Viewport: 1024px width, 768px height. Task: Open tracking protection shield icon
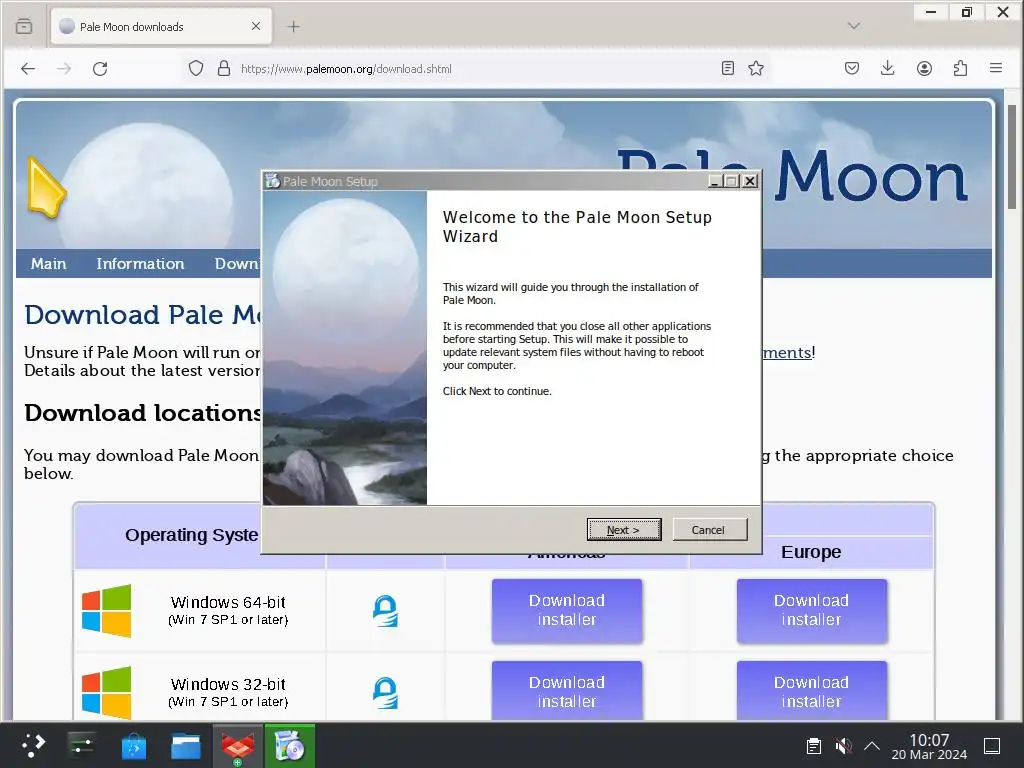[196, 69]
